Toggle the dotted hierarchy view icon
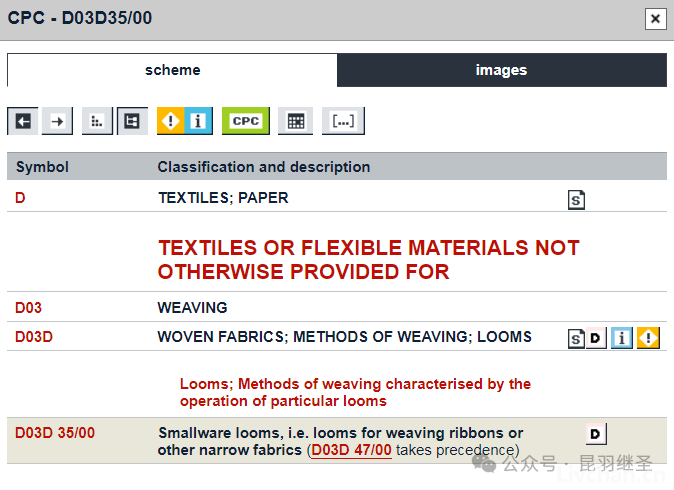Image resolution: width=674 pixels, height=490 pixels. pos(97,121)
